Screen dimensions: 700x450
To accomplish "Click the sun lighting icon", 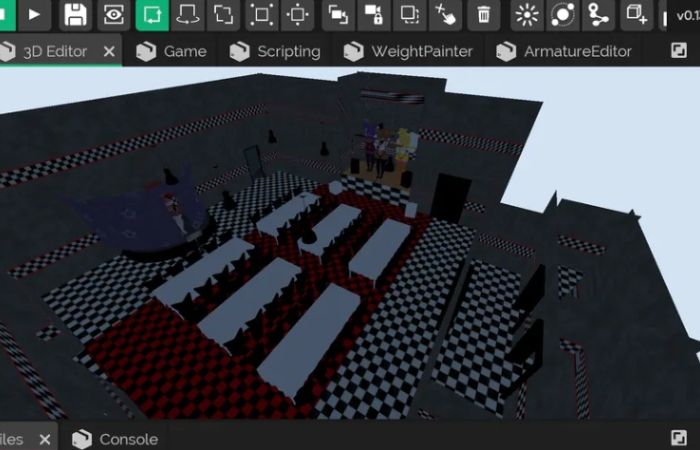I will click(x=527, y=15).
